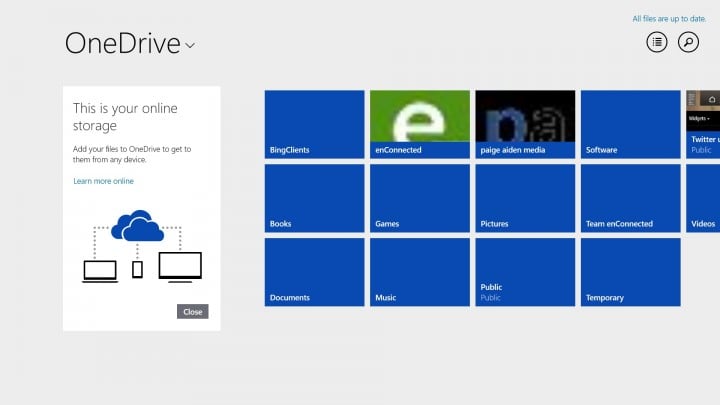Expand the OneDrive title dropdown chevron
This screenshot has width=720, height=405.
pyautogui.click(x=190, y=45)
